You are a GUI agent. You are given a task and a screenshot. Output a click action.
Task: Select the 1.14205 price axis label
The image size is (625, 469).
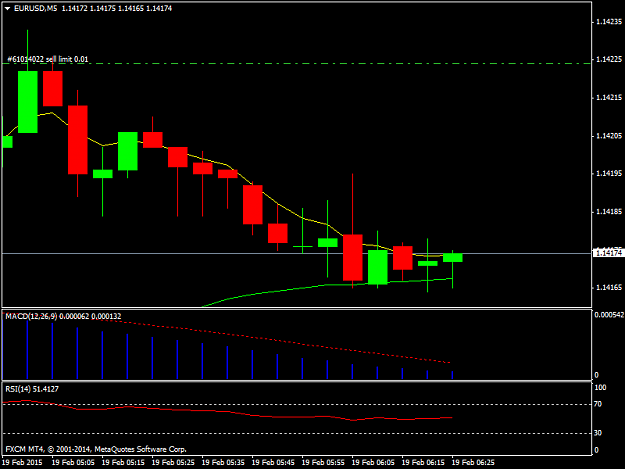[x=609, y=136]
